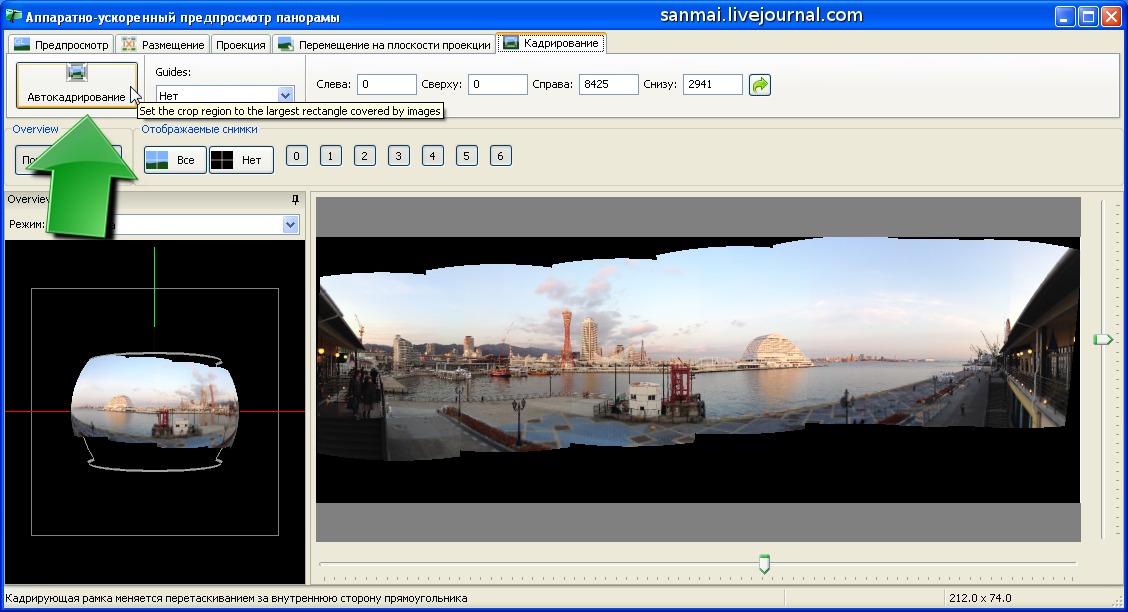
Task: Click the panorama preview image
Action: (x=697, y=350)
